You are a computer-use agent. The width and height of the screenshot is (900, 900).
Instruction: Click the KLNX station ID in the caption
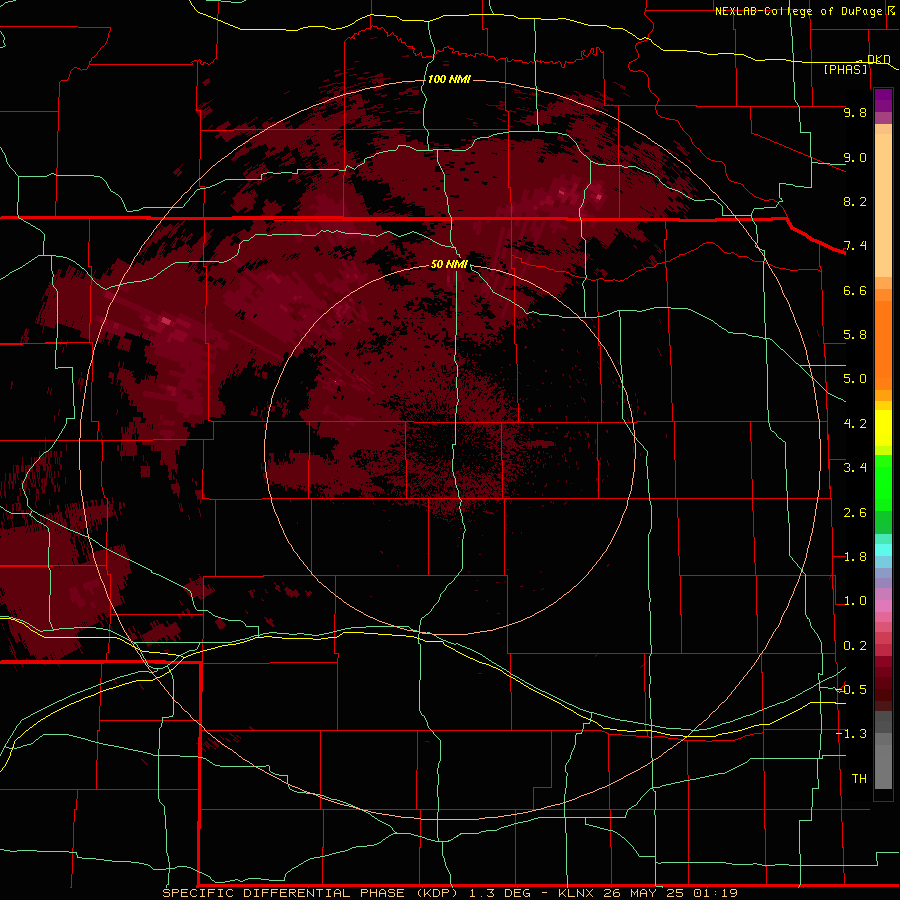(577, 893)
